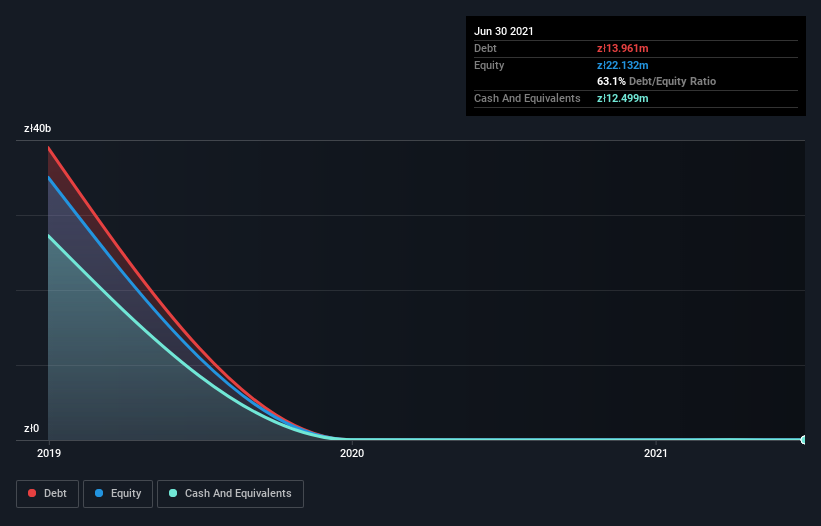Toggle Cash And Equivalents legend button

pyautogui.click(x=230, y=494)
